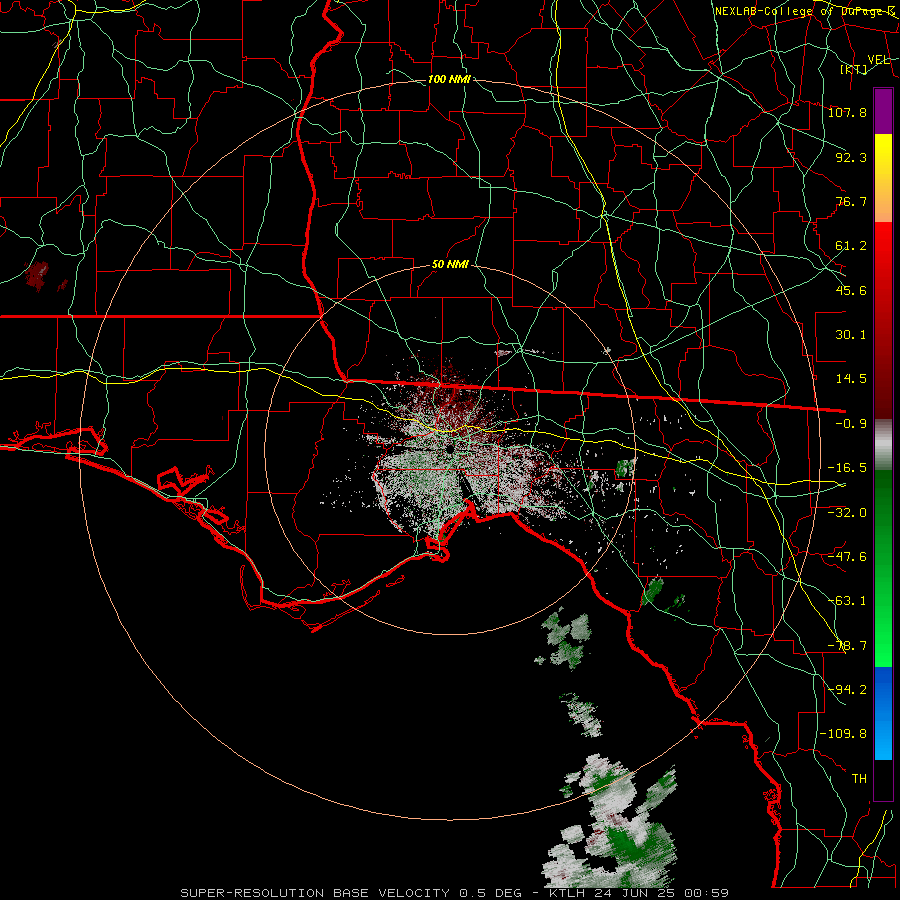The image size is (900, 900).
Task: Click the red segment of the color bar
Action: (x=883, y=320)
